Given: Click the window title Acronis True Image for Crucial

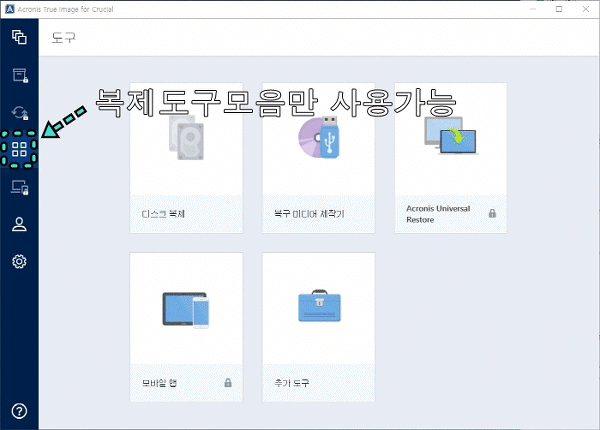Looking at the screenshot, I should 65,9.
